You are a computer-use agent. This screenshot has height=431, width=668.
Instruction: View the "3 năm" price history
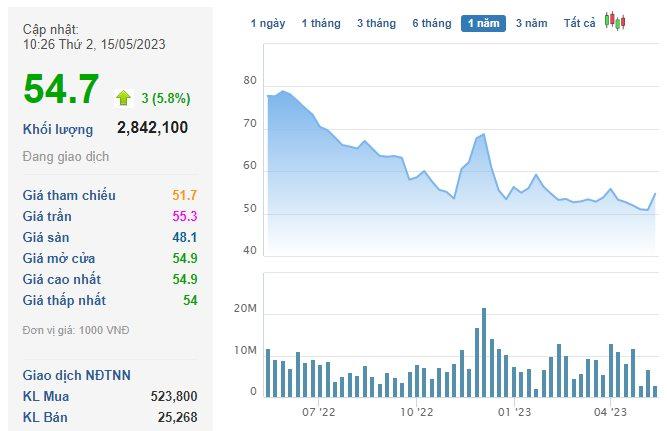point(531,23)
